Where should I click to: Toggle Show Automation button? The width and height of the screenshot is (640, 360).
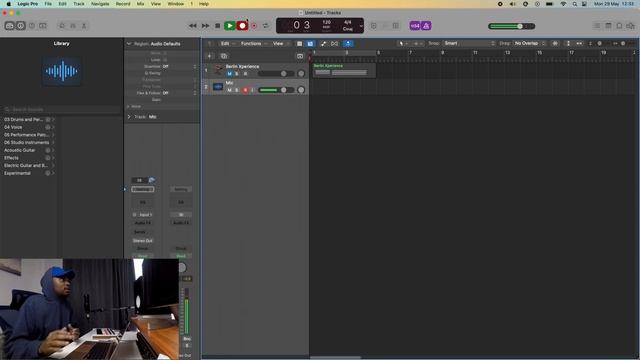point(323,44)
